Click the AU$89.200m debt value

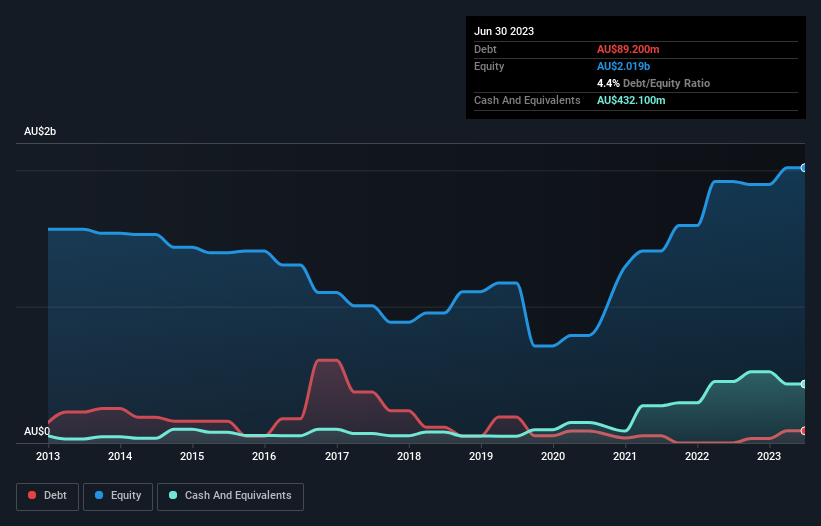(628, 49)
